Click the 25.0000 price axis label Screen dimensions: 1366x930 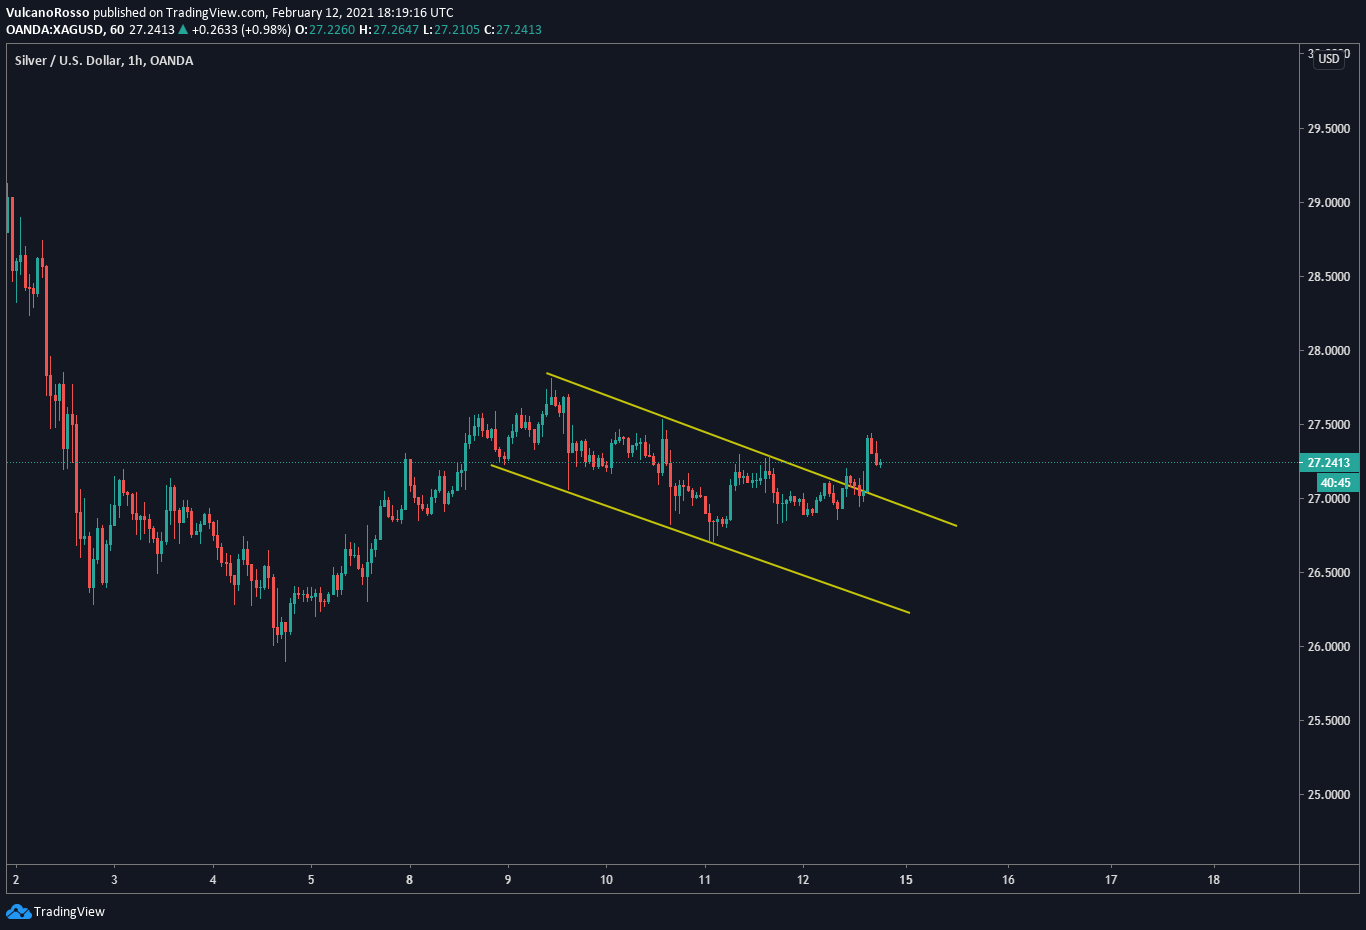coord(1329,795)
